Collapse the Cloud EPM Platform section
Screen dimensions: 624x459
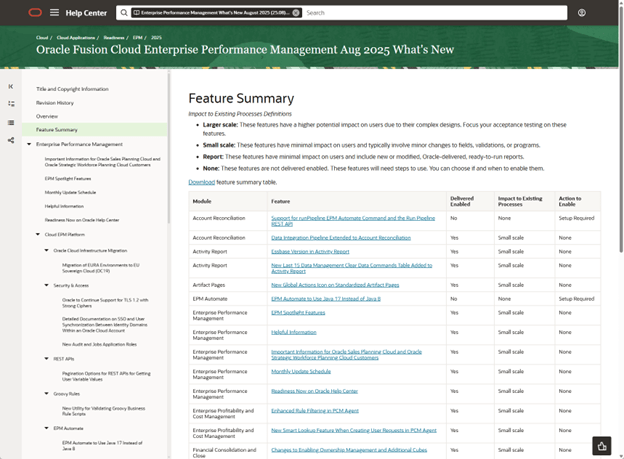click(x=38, y=234)
